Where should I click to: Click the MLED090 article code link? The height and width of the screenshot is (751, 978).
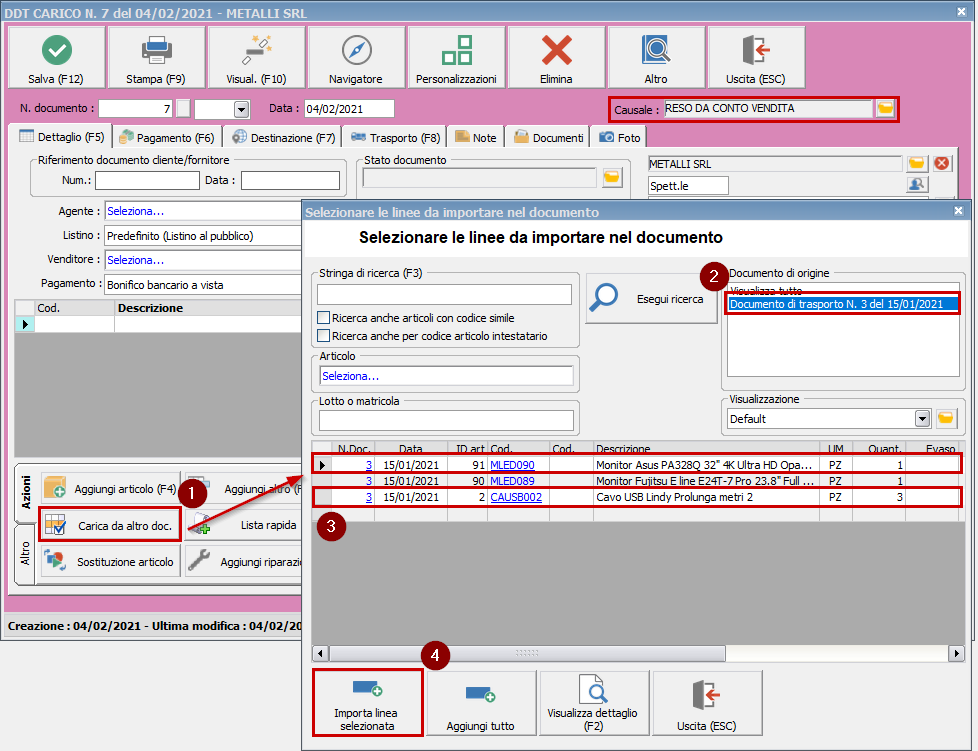pos(512,465)
